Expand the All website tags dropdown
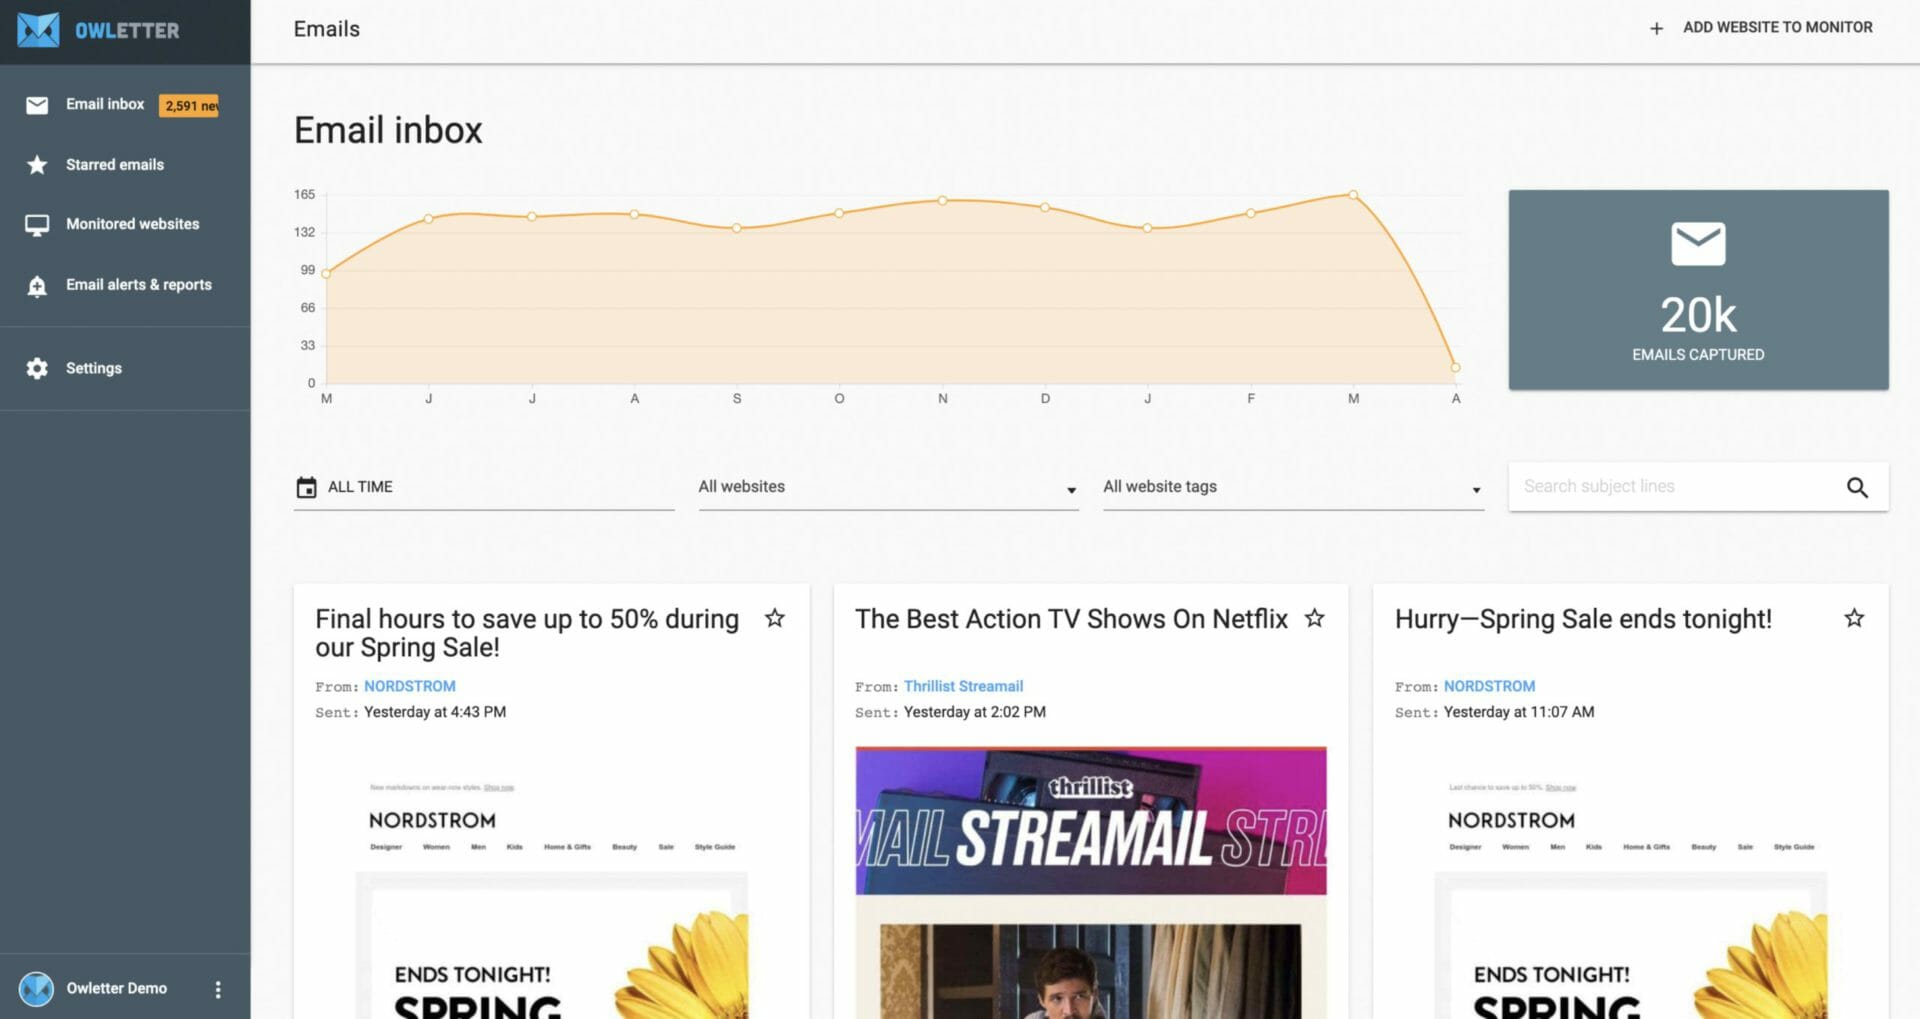1920x1019 pixels. click(x=1293, y=487)
